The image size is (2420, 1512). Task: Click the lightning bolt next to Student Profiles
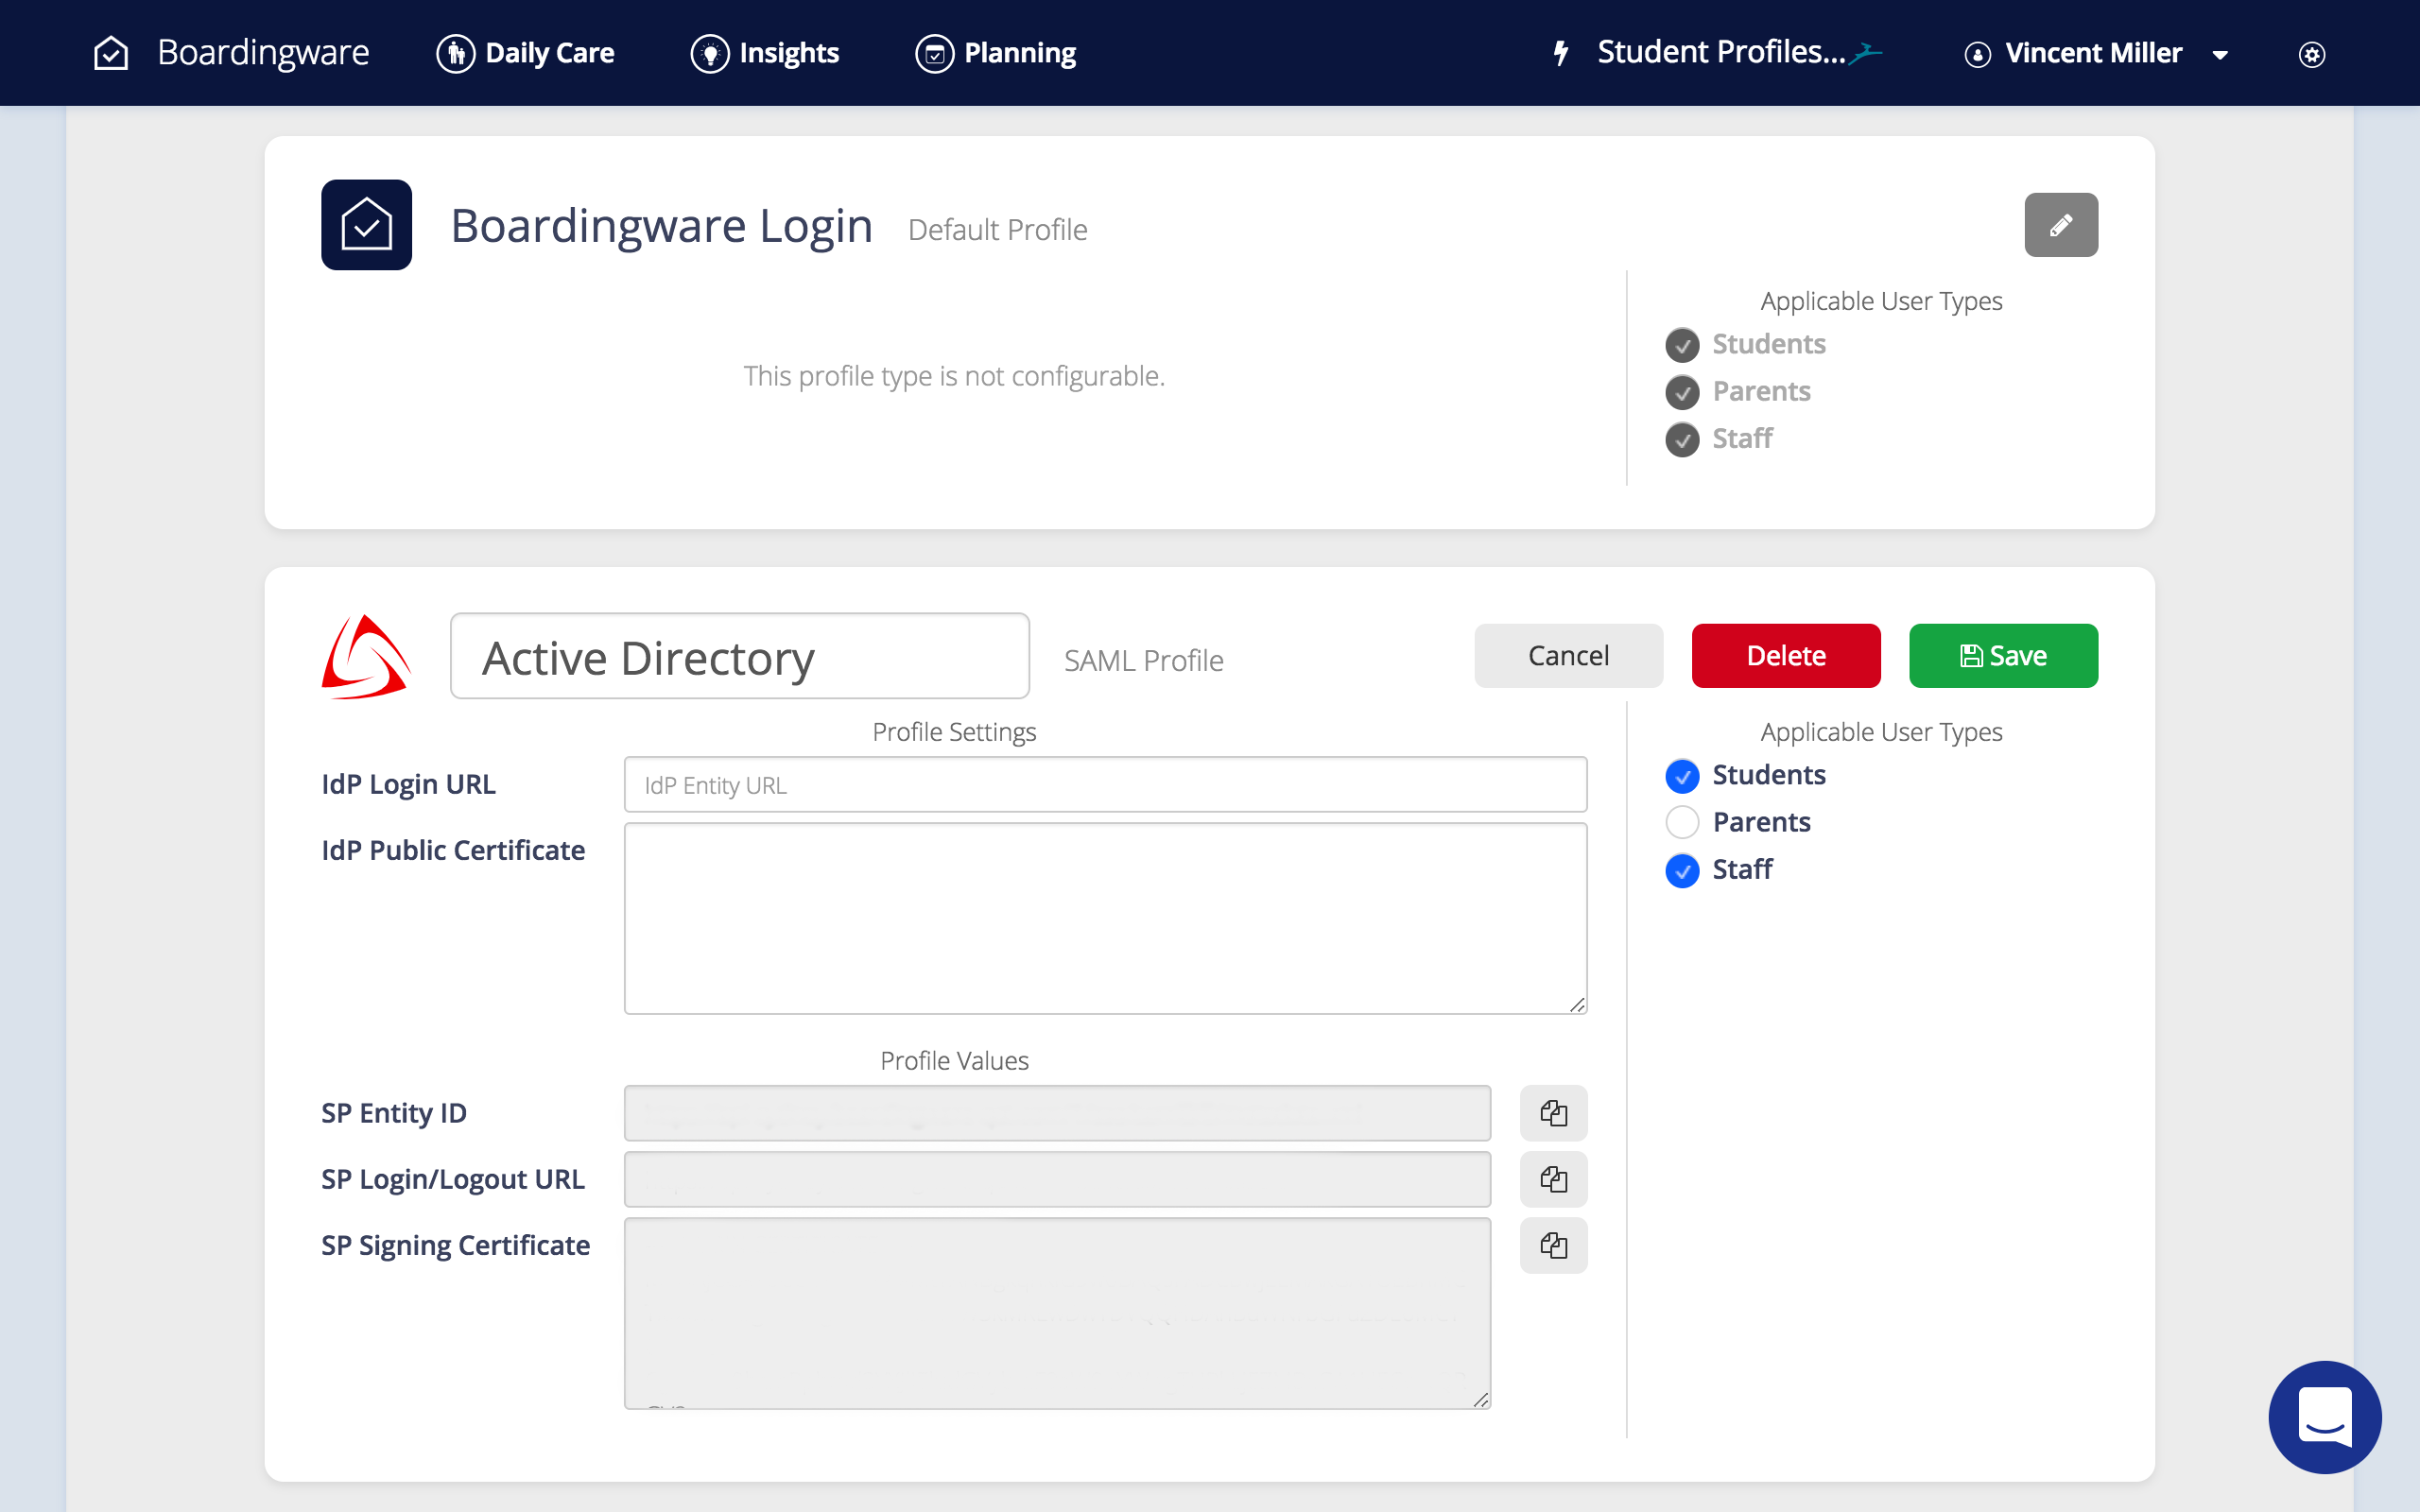(x=1561, y=52)
